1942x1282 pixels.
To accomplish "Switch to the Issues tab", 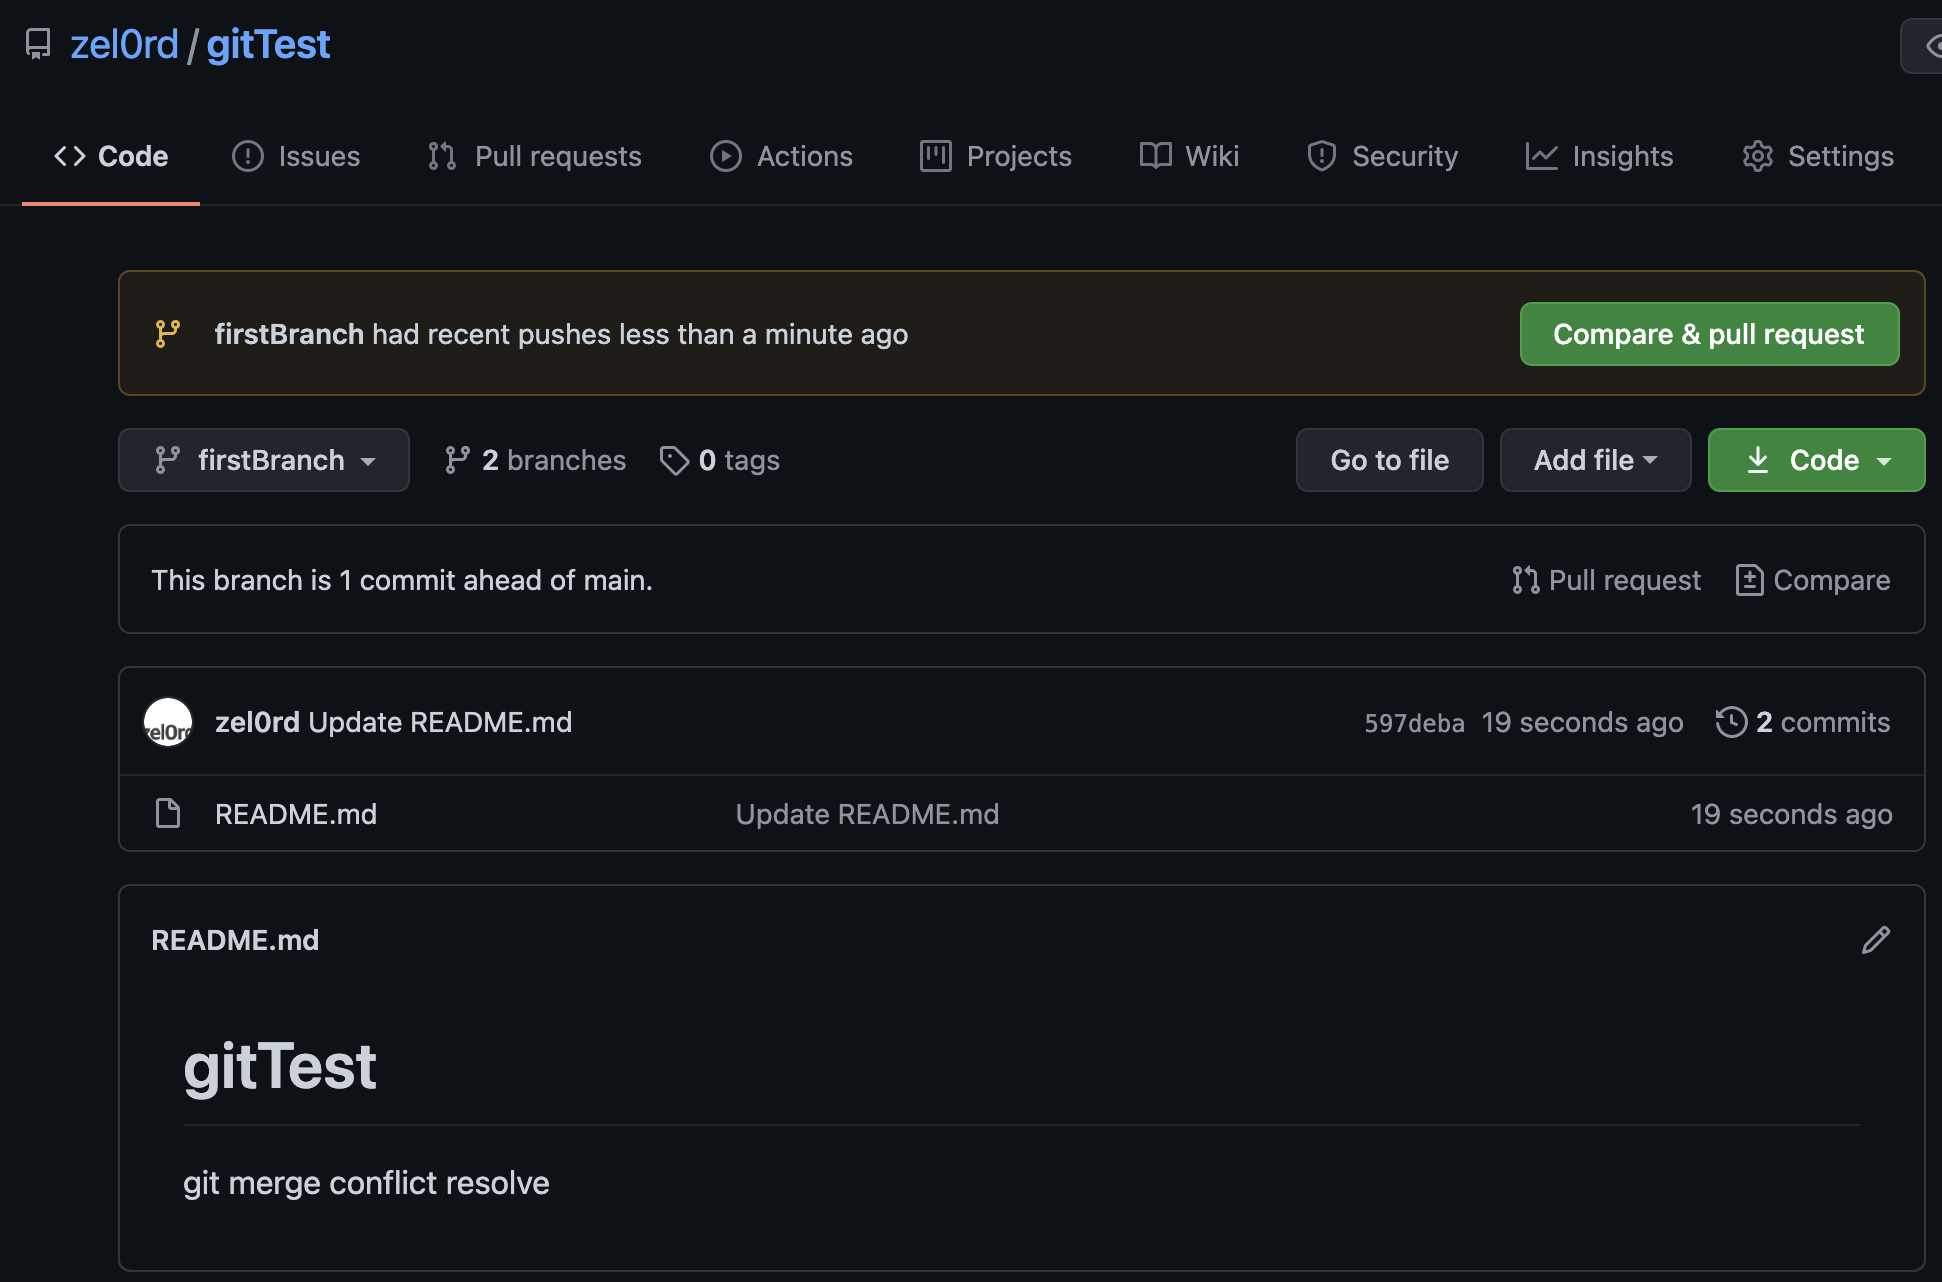I will 296,156.
